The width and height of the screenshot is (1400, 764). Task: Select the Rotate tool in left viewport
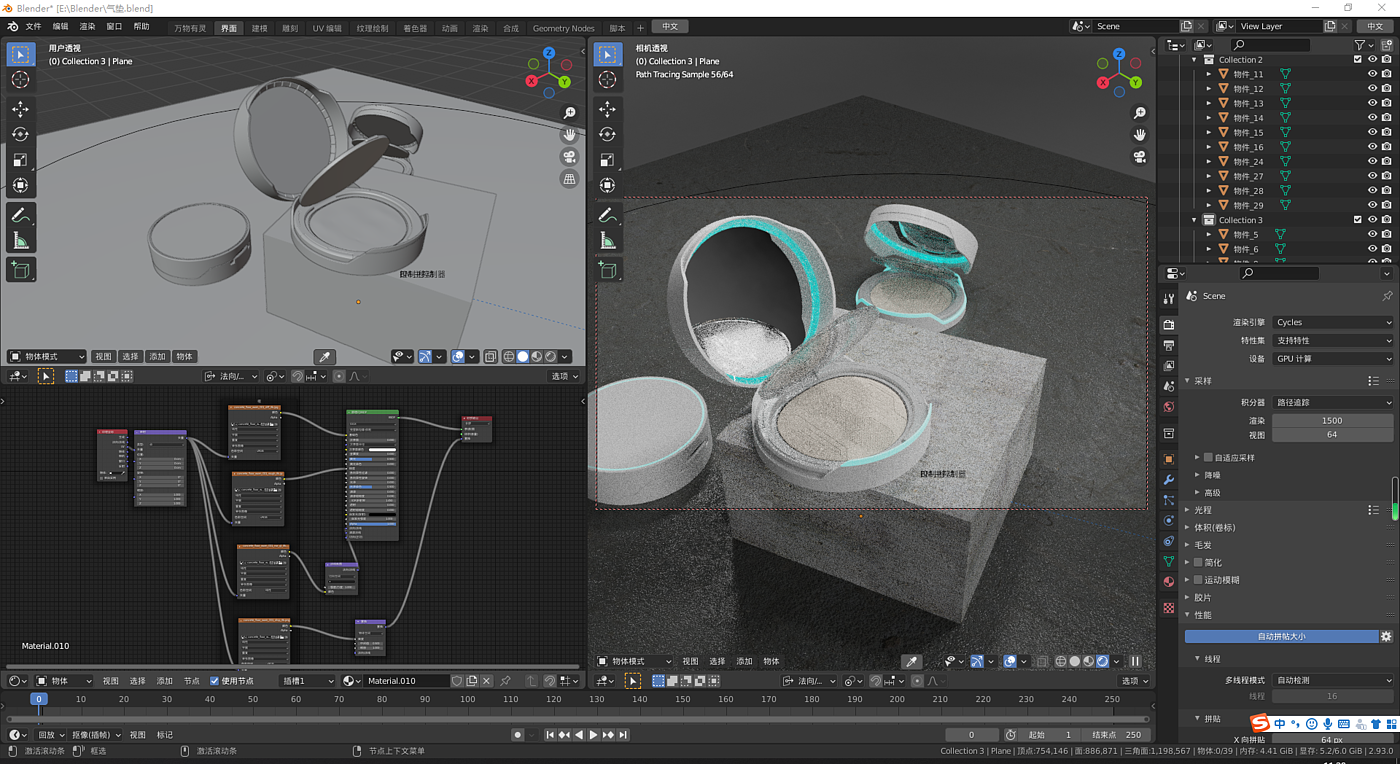tap(20, 134)
